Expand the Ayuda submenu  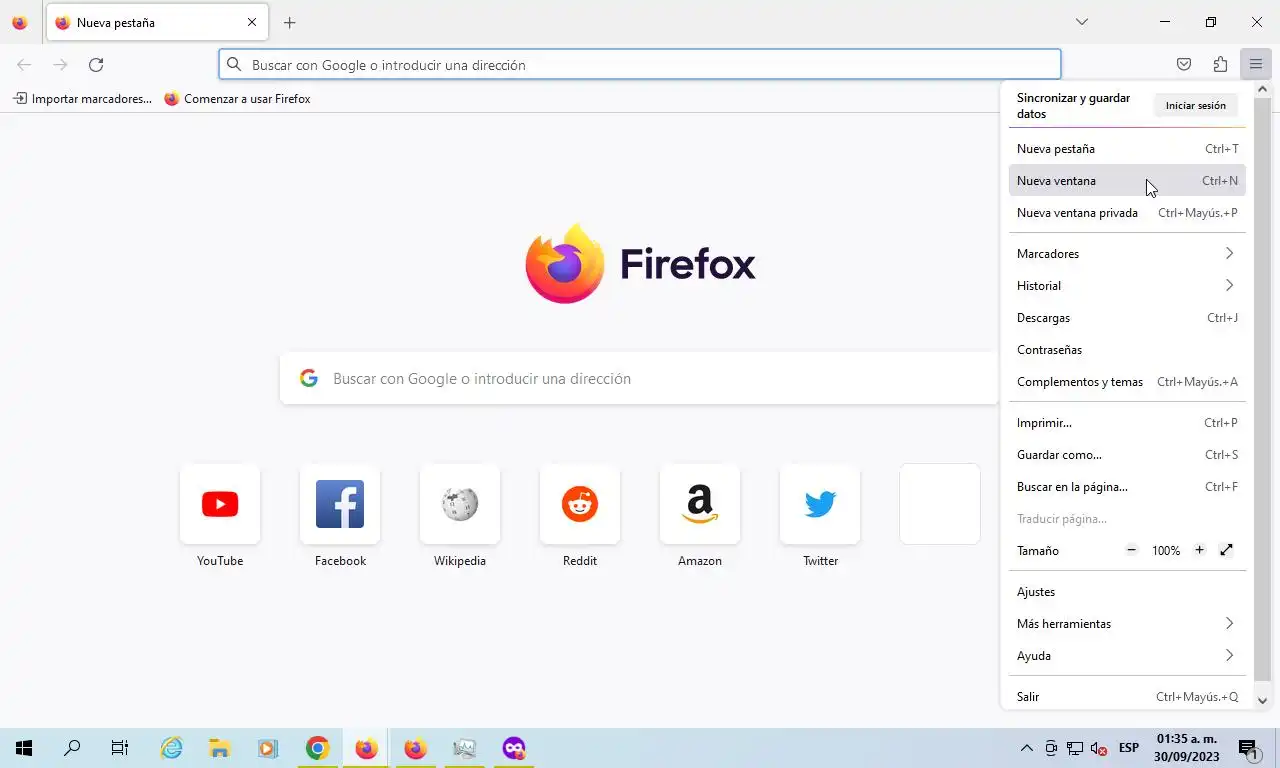[x=1127, y=656]
